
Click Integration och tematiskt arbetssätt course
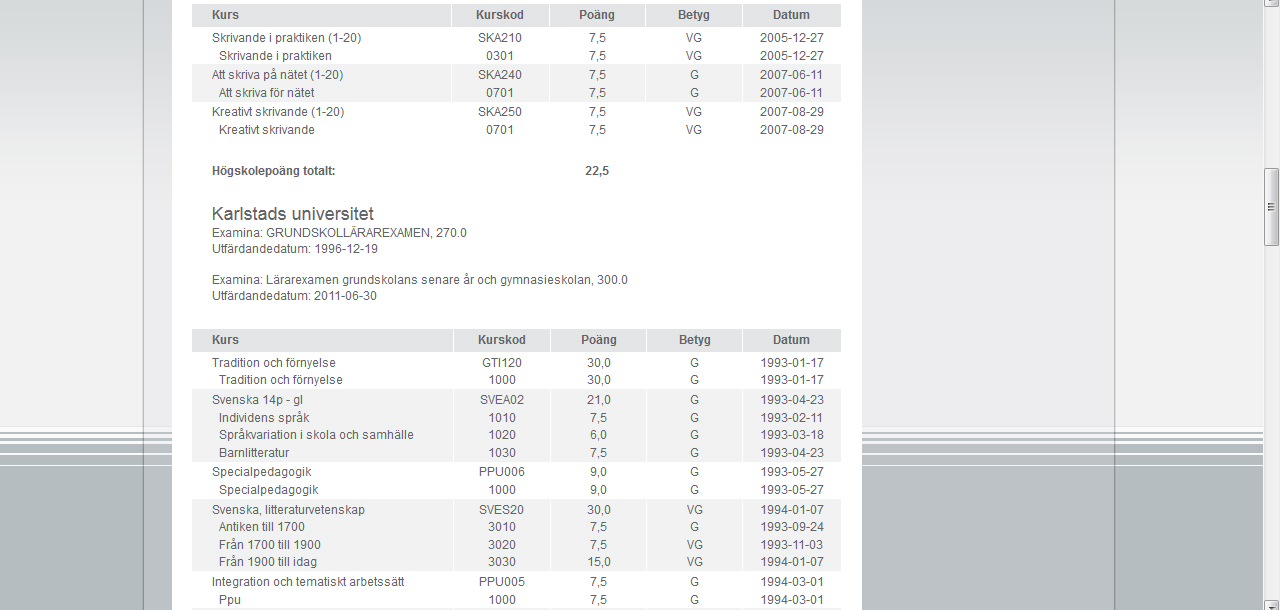coord(307,582)
